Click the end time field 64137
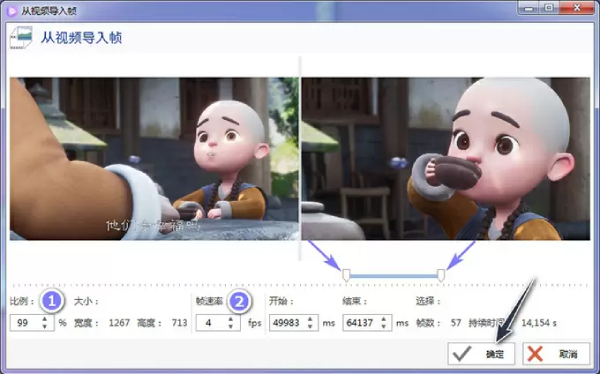600x374 pixels. [361, 323]
